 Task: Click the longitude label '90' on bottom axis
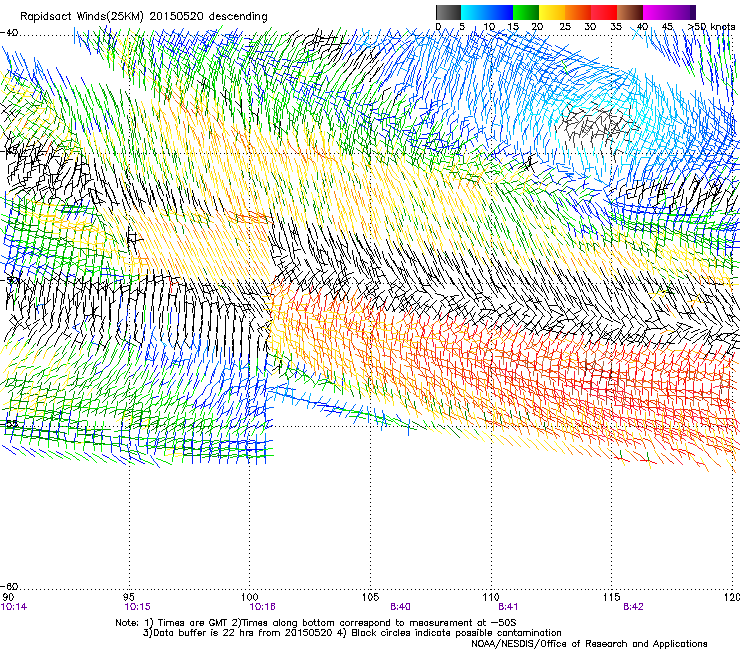tap(8, 597)
